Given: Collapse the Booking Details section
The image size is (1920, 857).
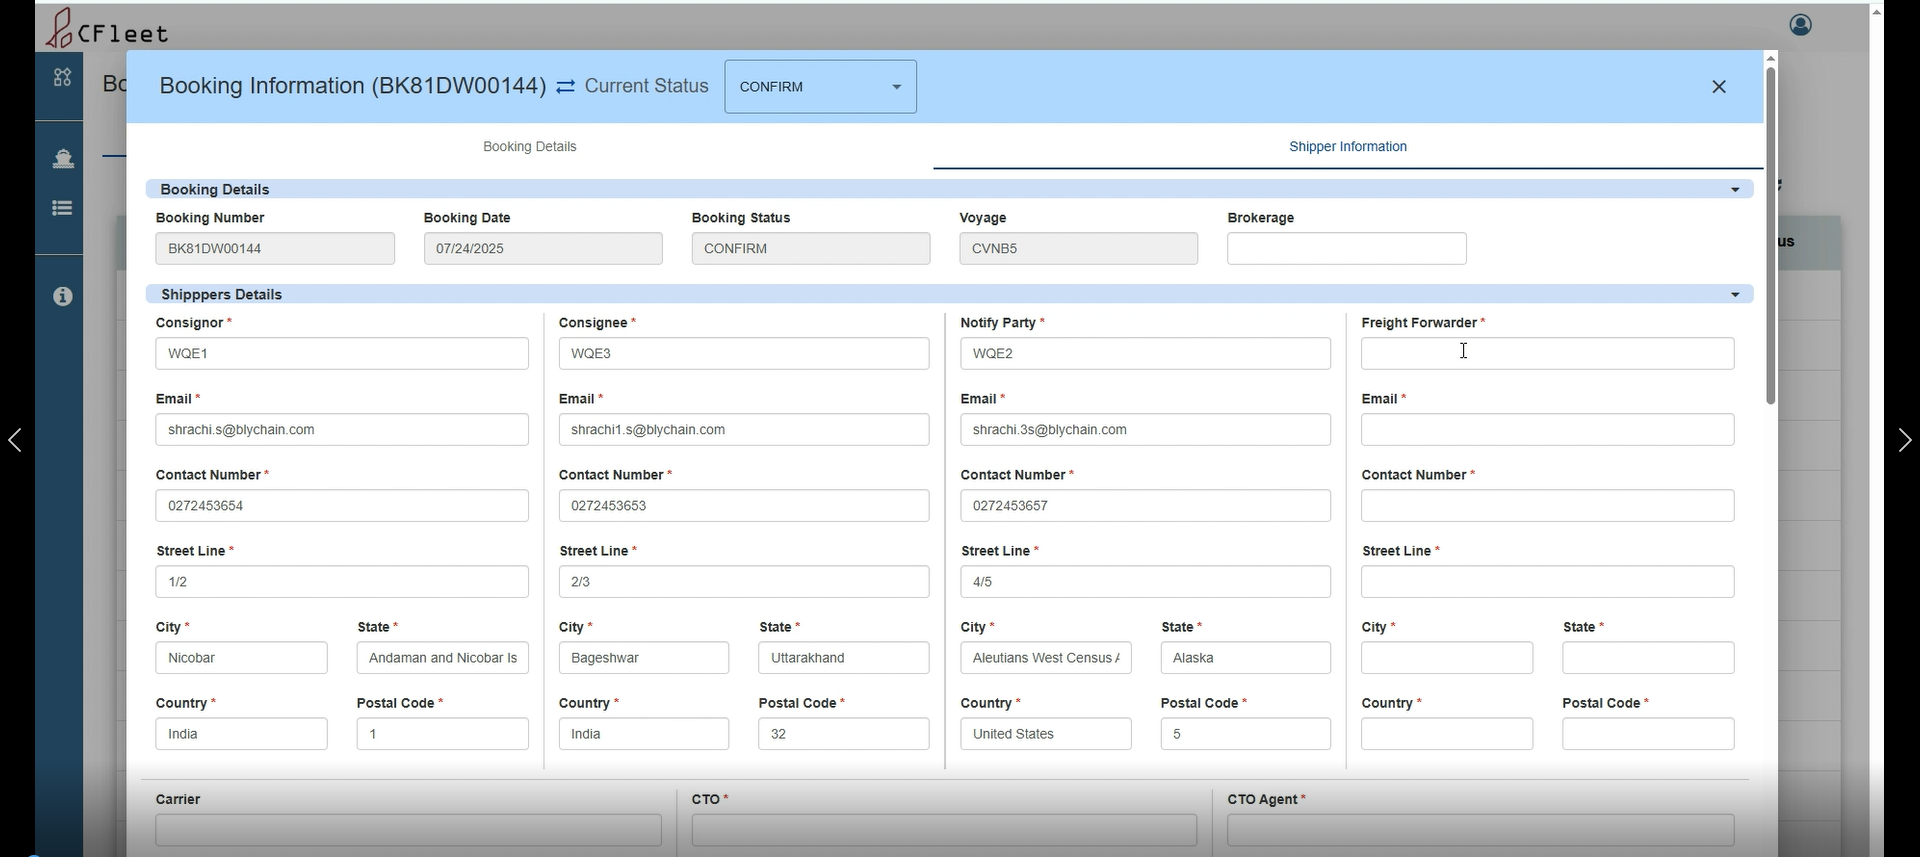Looking at the screenshot, I should coord(1735,190).
